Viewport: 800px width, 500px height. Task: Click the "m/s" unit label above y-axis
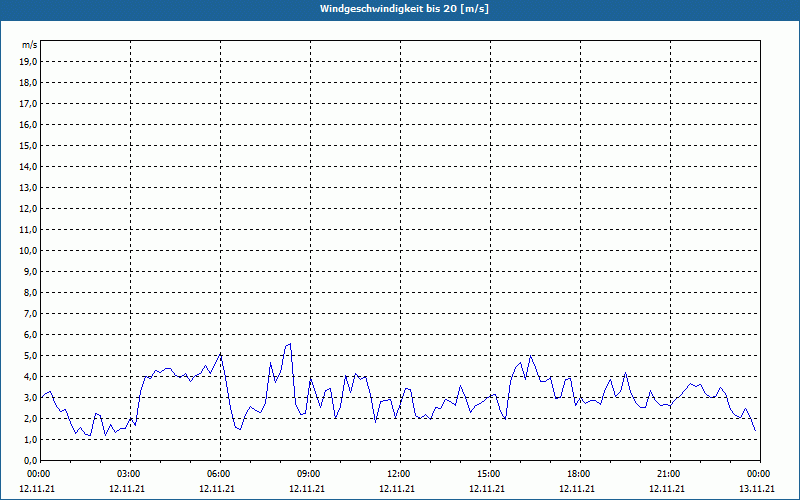(30, 46)
